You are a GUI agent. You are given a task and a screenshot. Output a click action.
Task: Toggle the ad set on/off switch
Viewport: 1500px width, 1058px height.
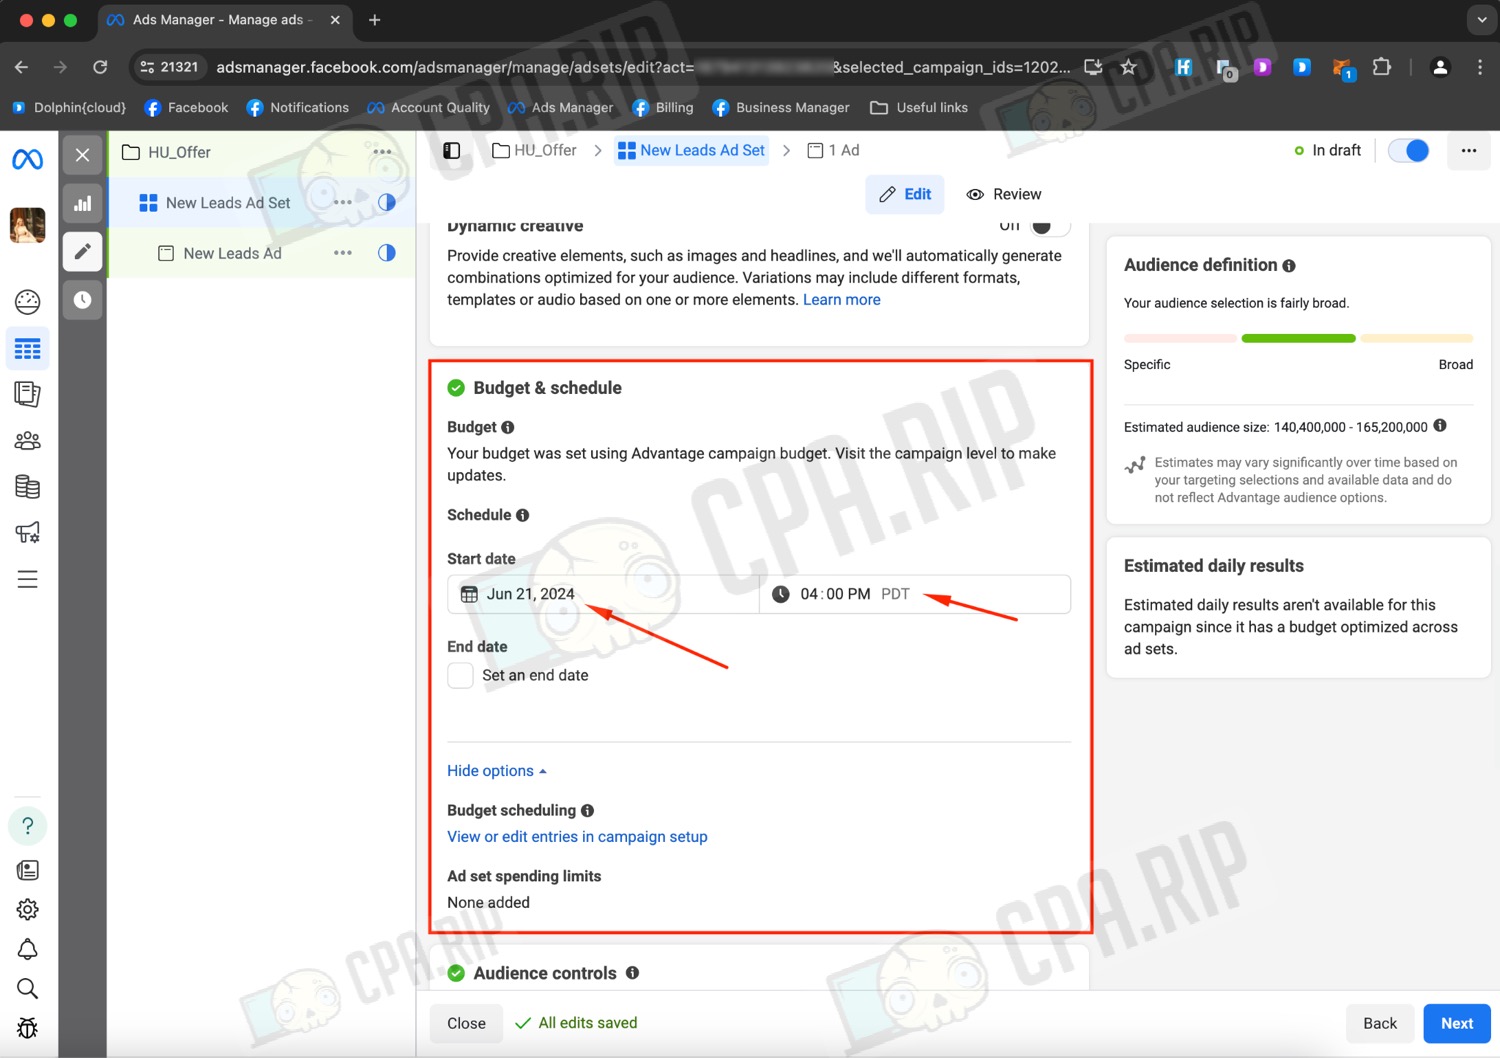[x=1409, y=151]
